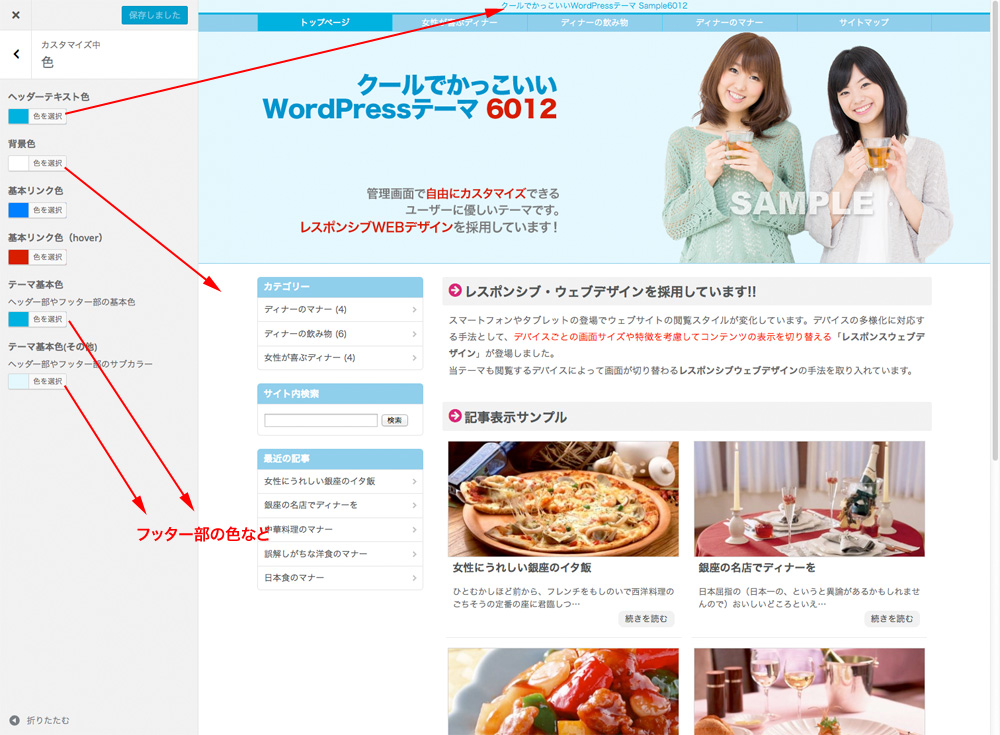Click the 銀座の名店でディナーを title under the table image
1000x735 pixels.
click(756, 567)
